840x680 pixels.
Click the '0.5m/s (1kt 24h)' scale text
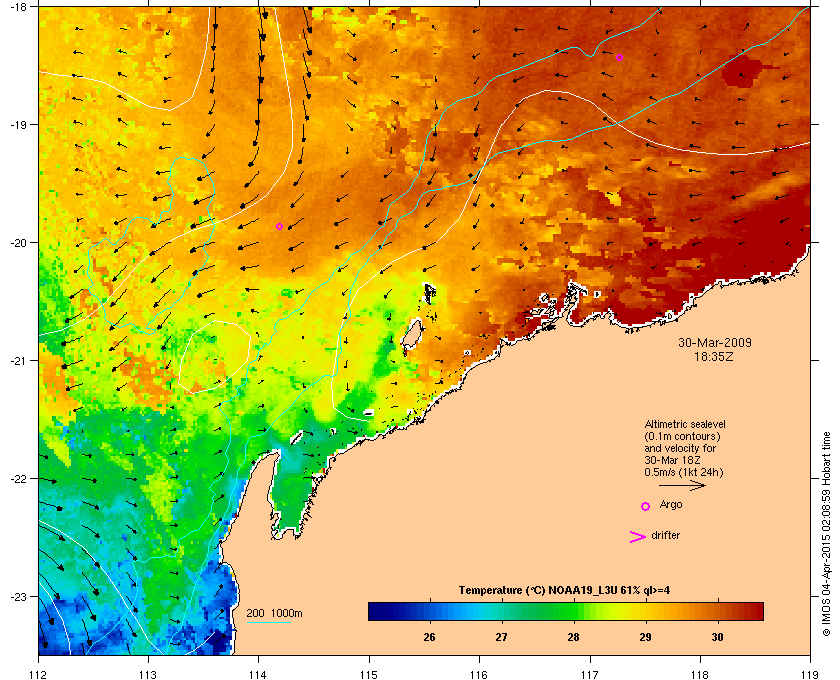click(x=684, y=473)
